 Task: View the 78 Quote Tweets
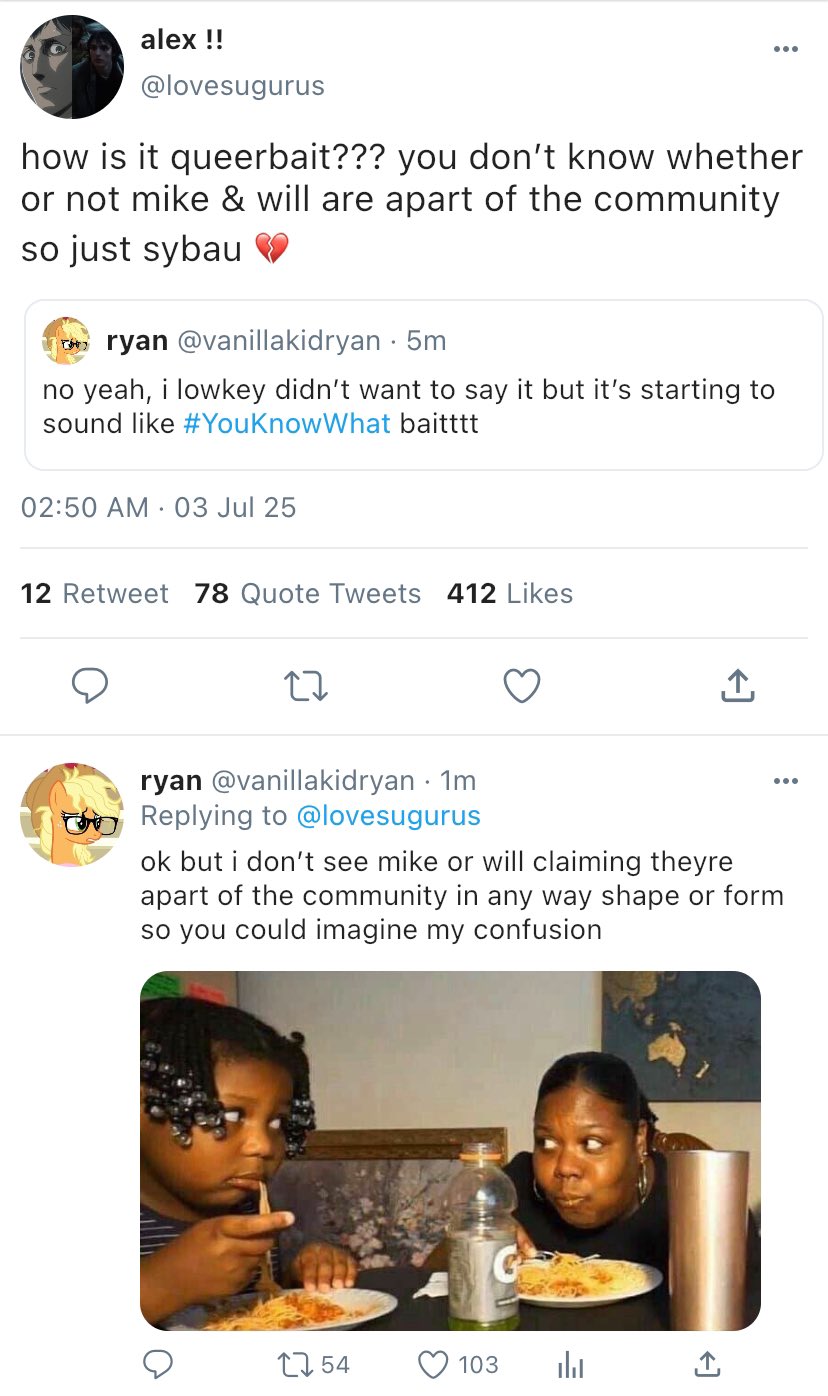(x=308, y=594)
